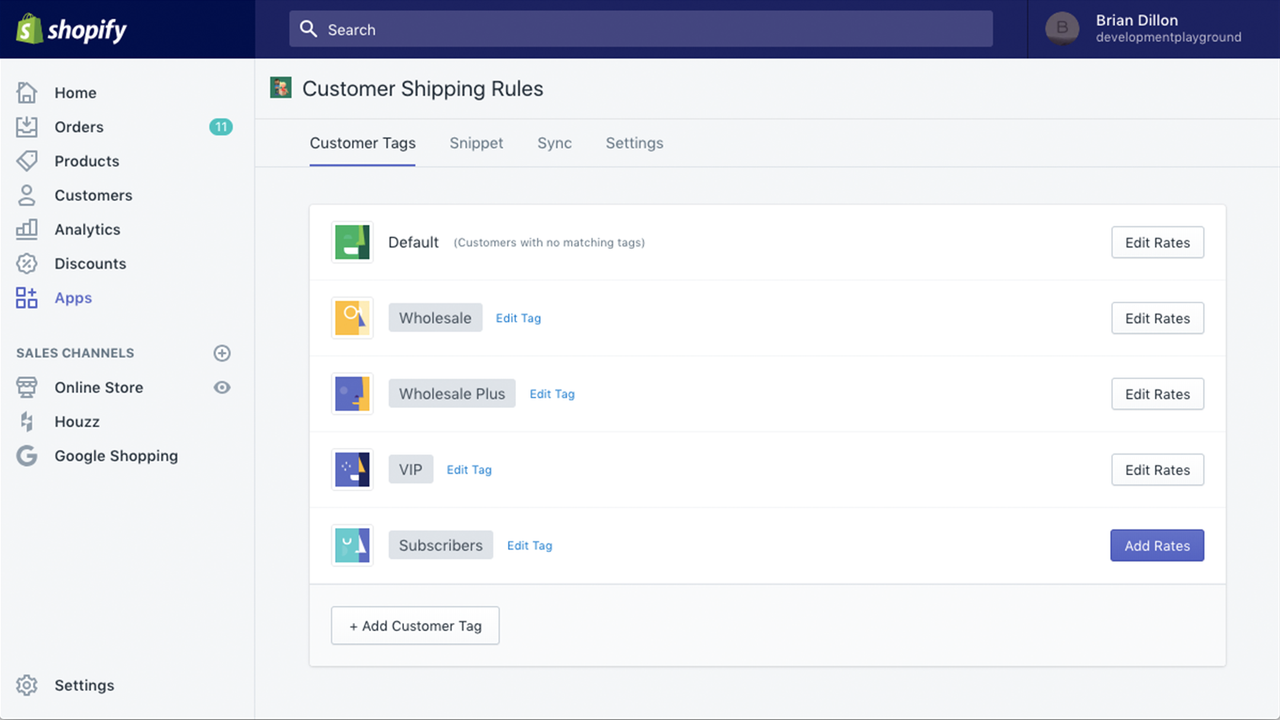Open Online Store channel

(99, 387)
